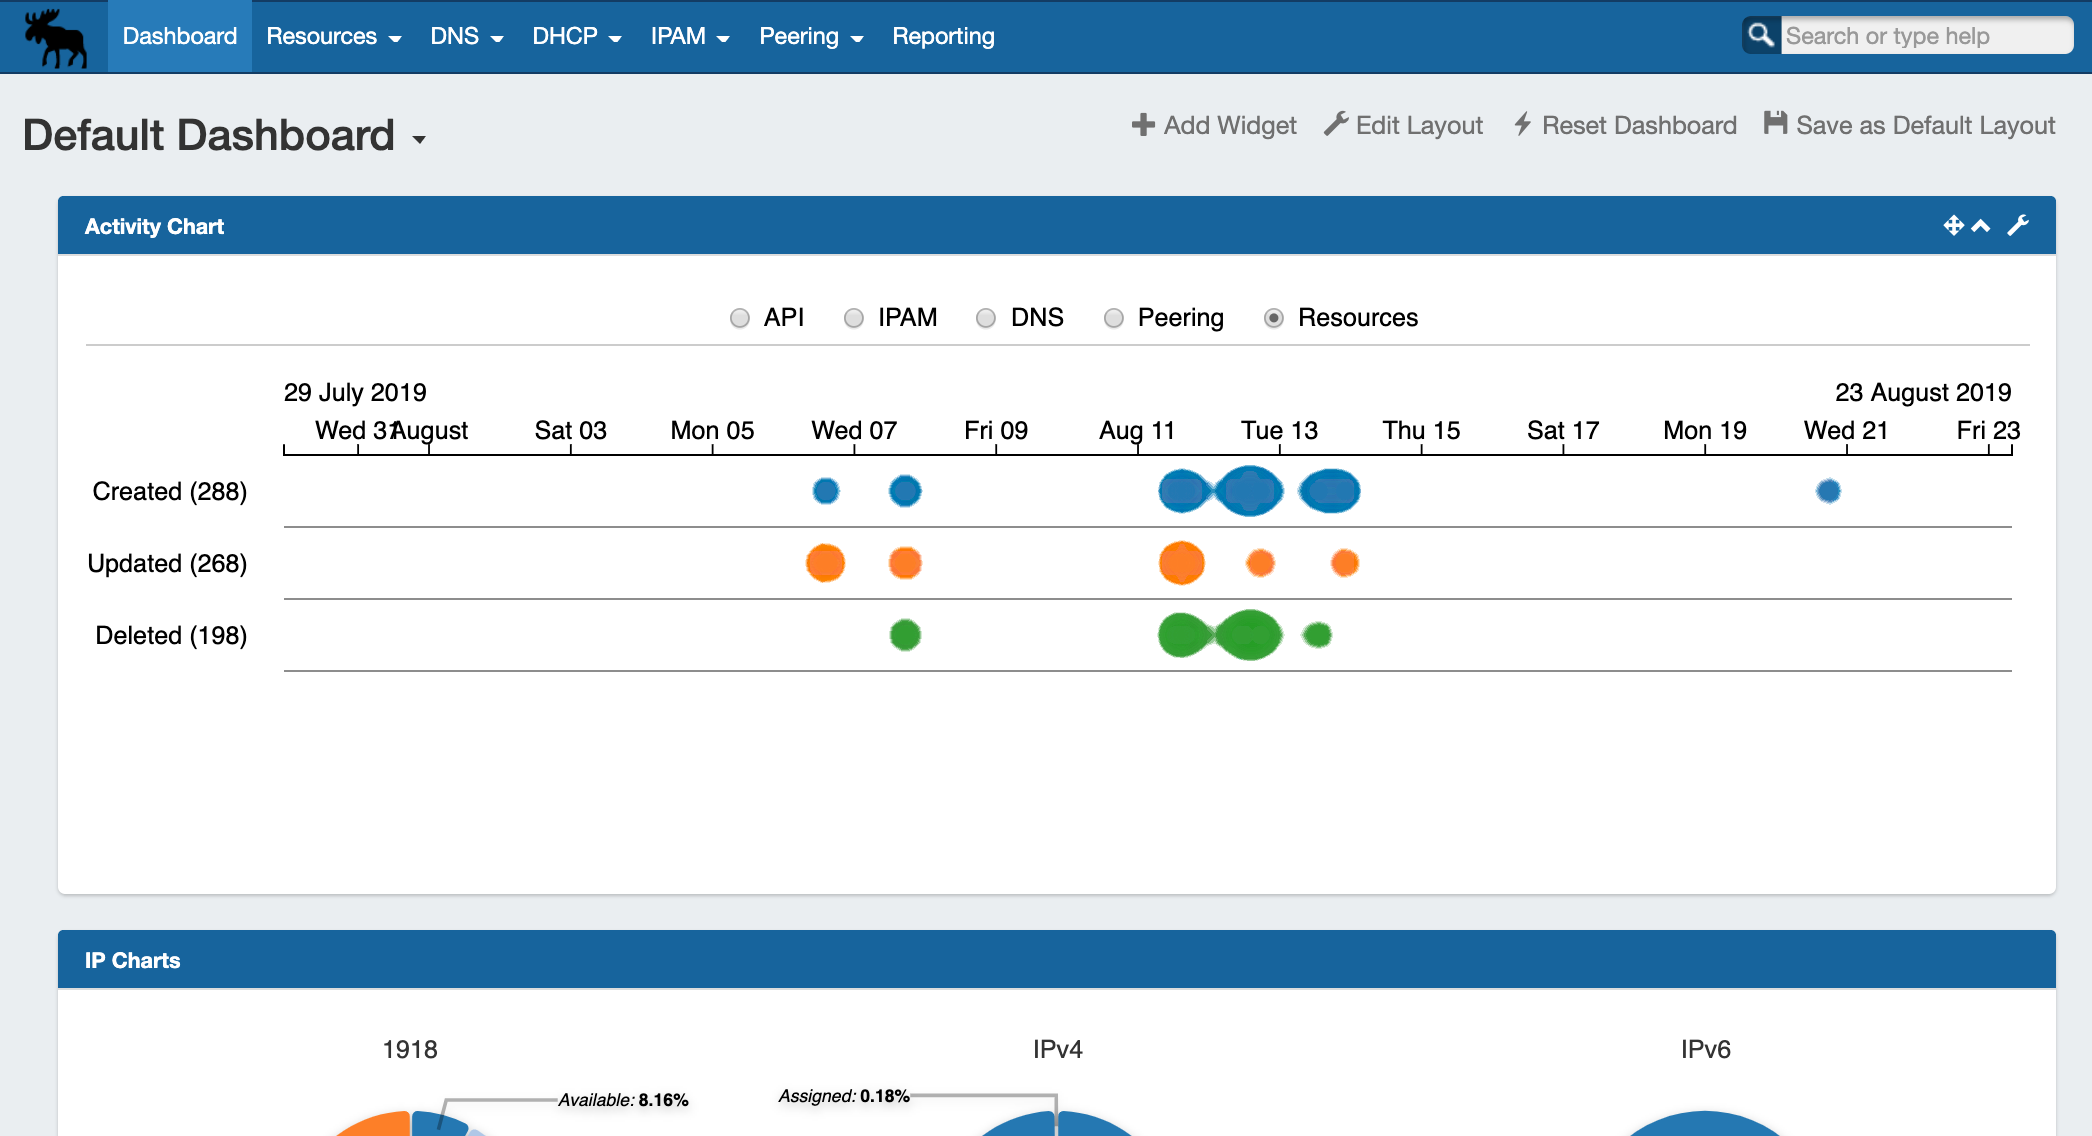Viewport: 2092px width, 1136px height.
Task: Collapse the Activity Chart widget
Action: [1981, 226]
